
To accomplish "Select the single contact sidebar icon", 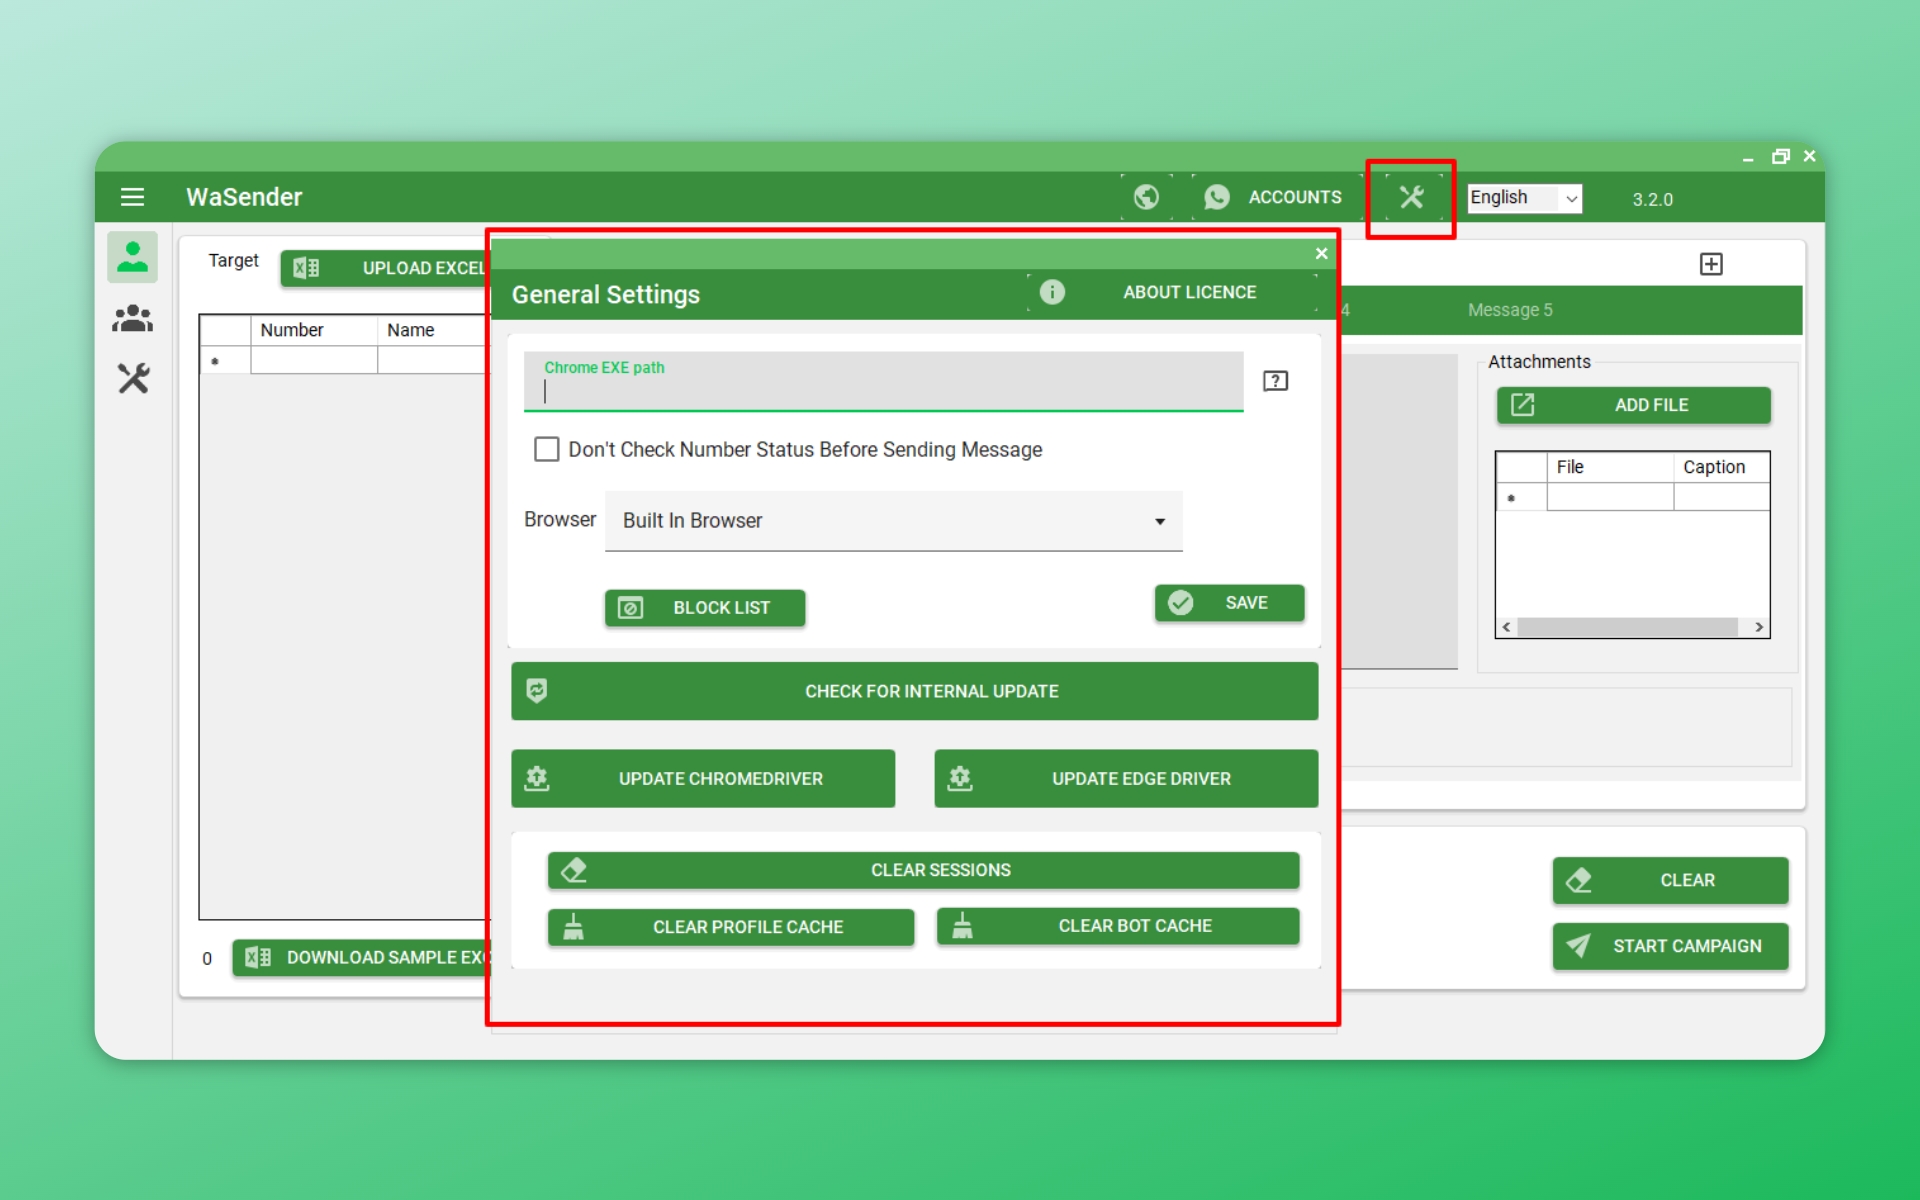I will point(132,257).
